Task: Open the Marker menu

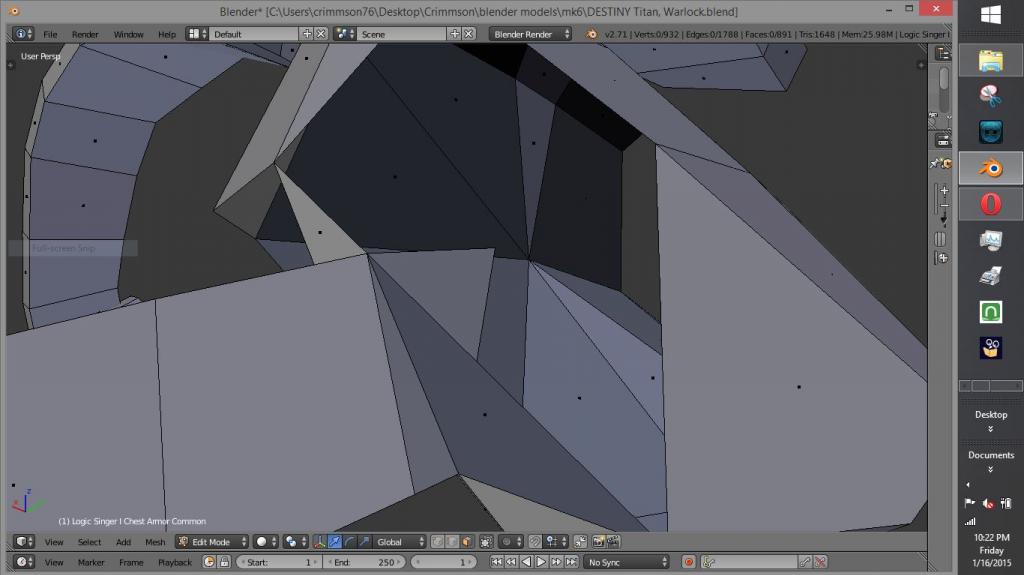Action: [x=91, y=563]
